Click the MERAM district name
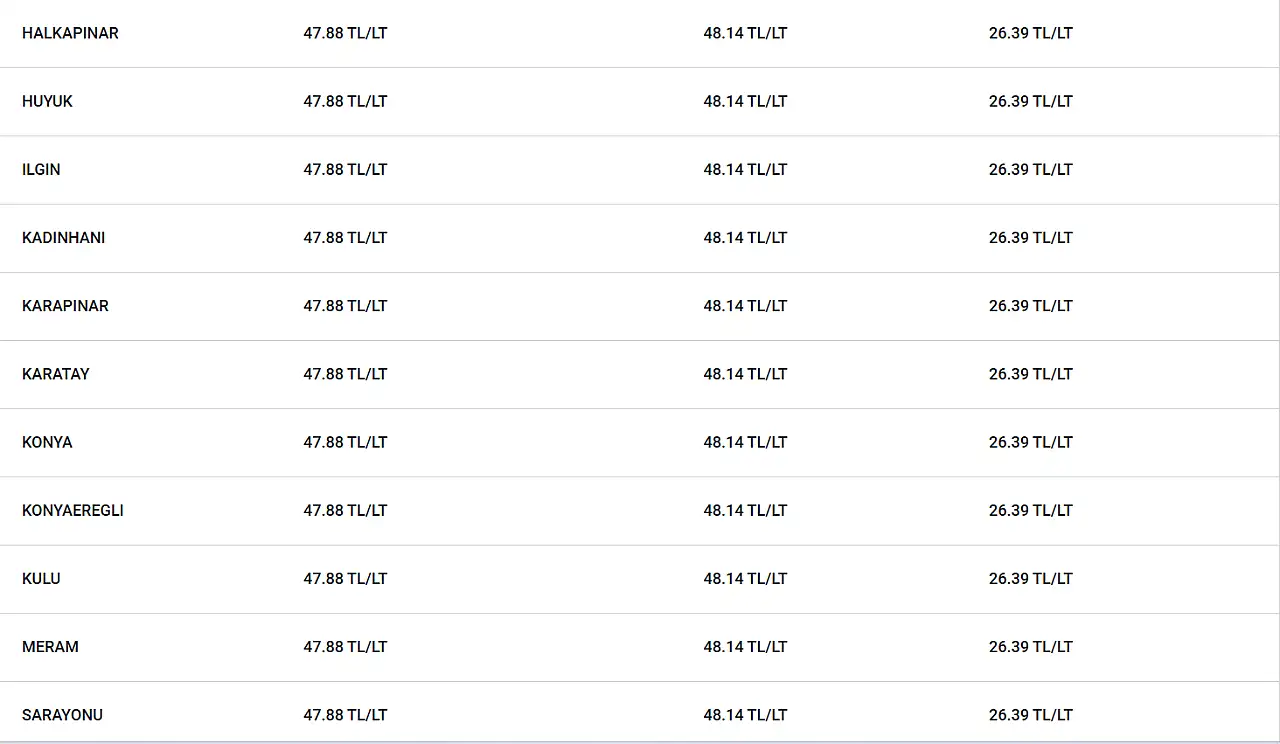This screenshot has width=1280, height=744. 50,645
